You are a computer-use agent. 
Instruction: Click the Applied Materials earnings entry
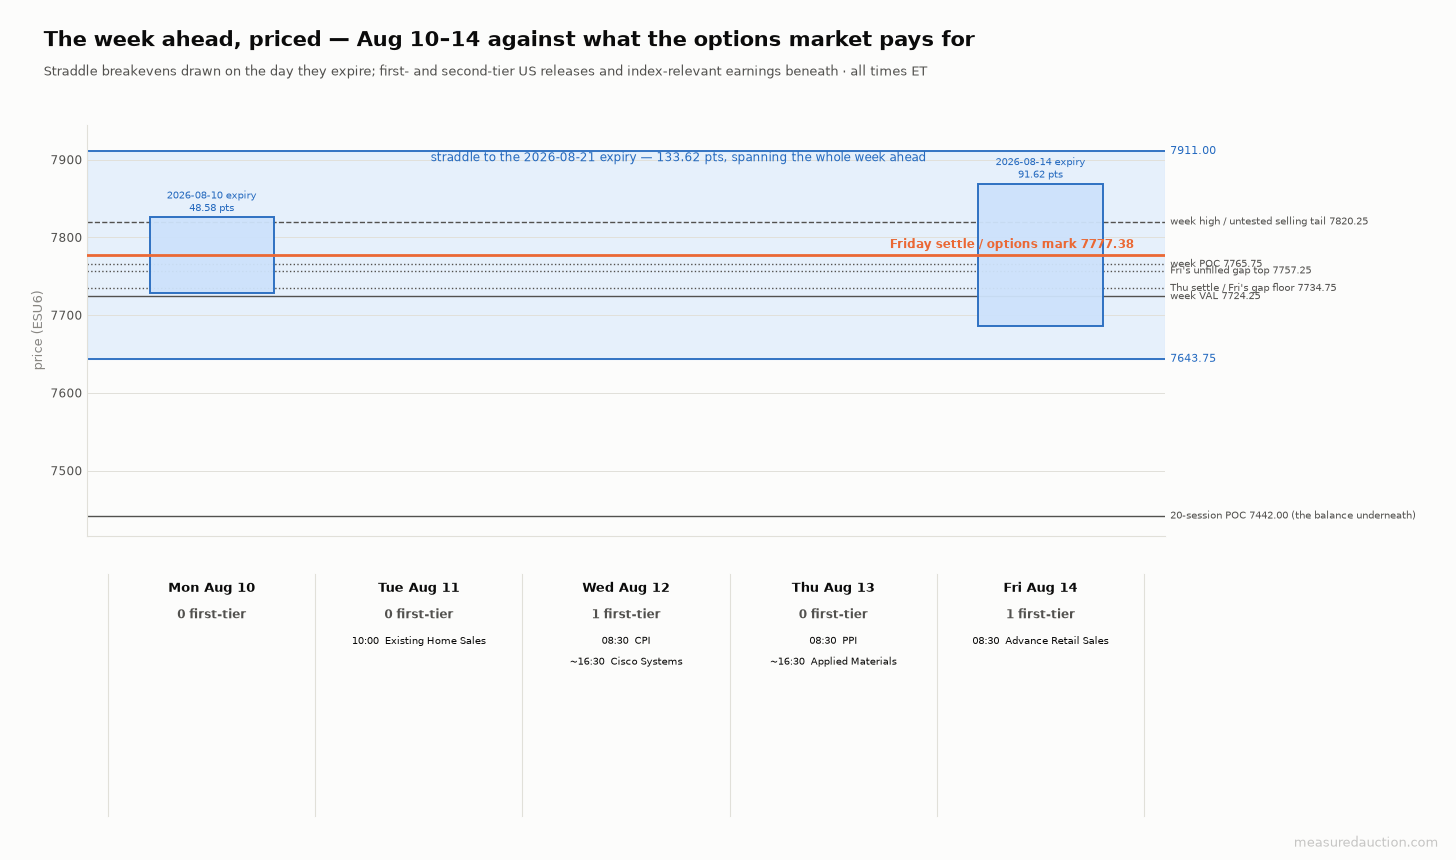pos(833,662)
